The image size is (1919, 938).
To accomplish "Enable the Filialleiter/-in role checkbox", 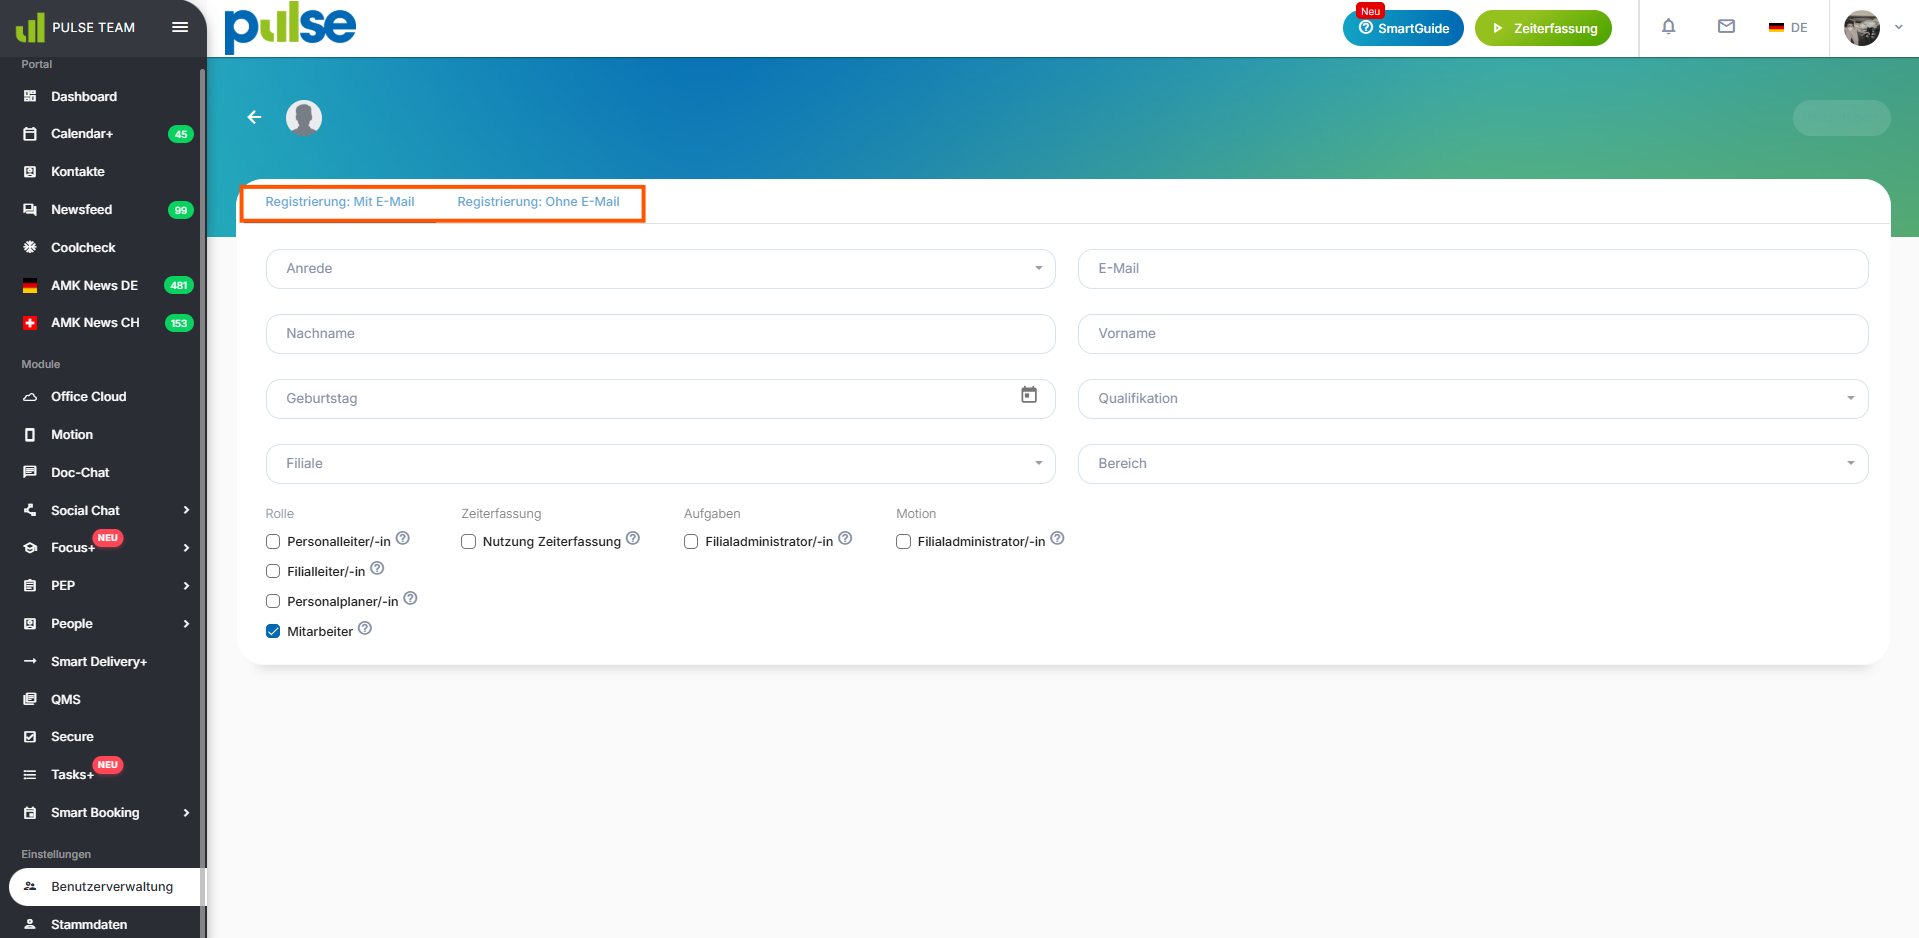I will point(273,572).
